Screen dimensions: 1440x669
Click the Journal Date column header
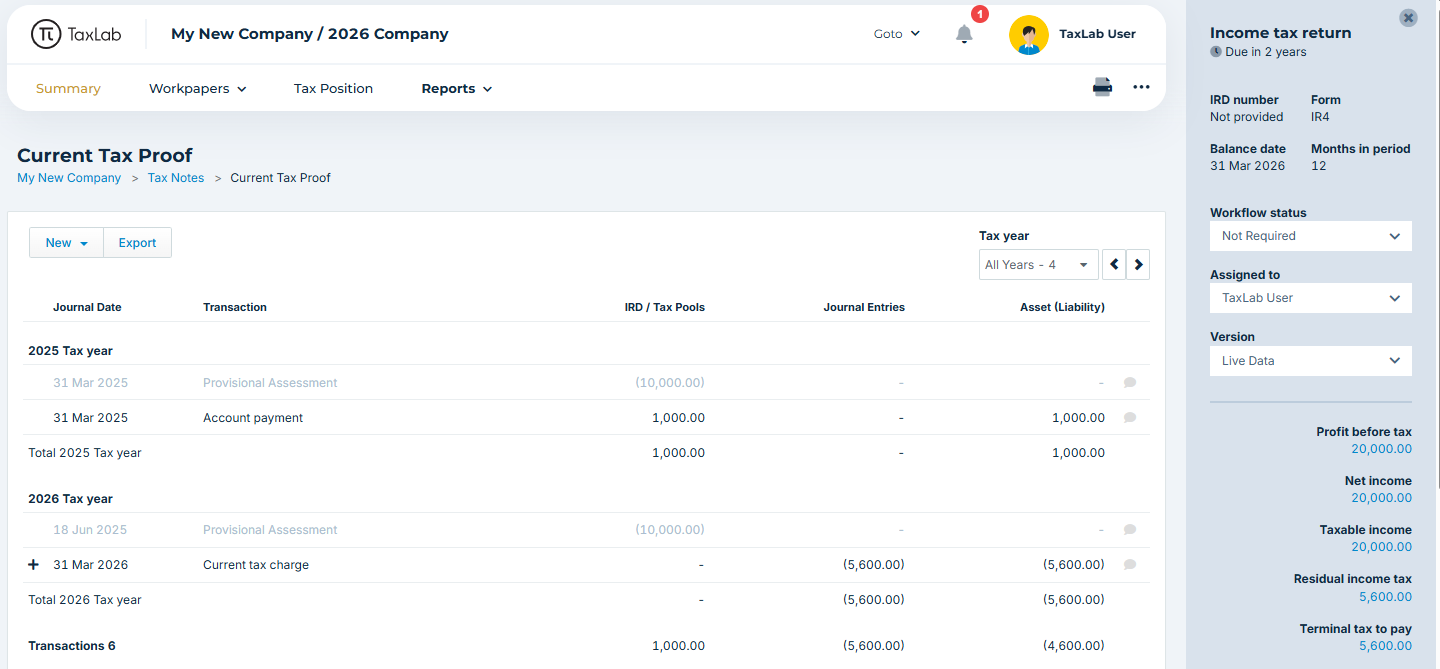[x=87, y=307]
